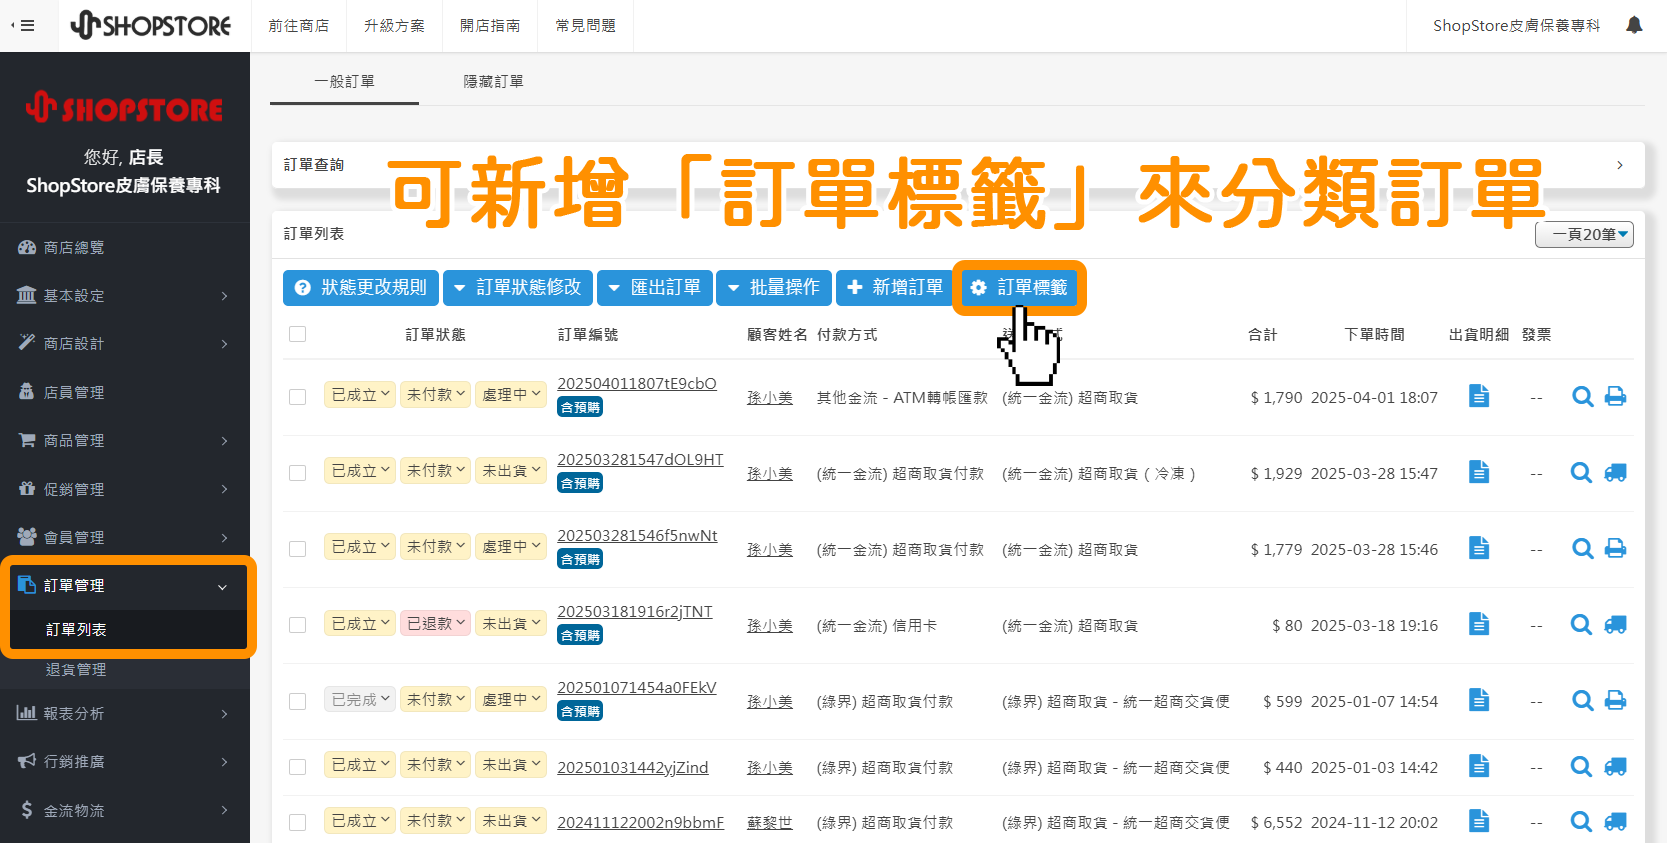Open shipping detail document for order 202503281546f5nwNt
1667x843 pixels.
(x=1479, y=548)
